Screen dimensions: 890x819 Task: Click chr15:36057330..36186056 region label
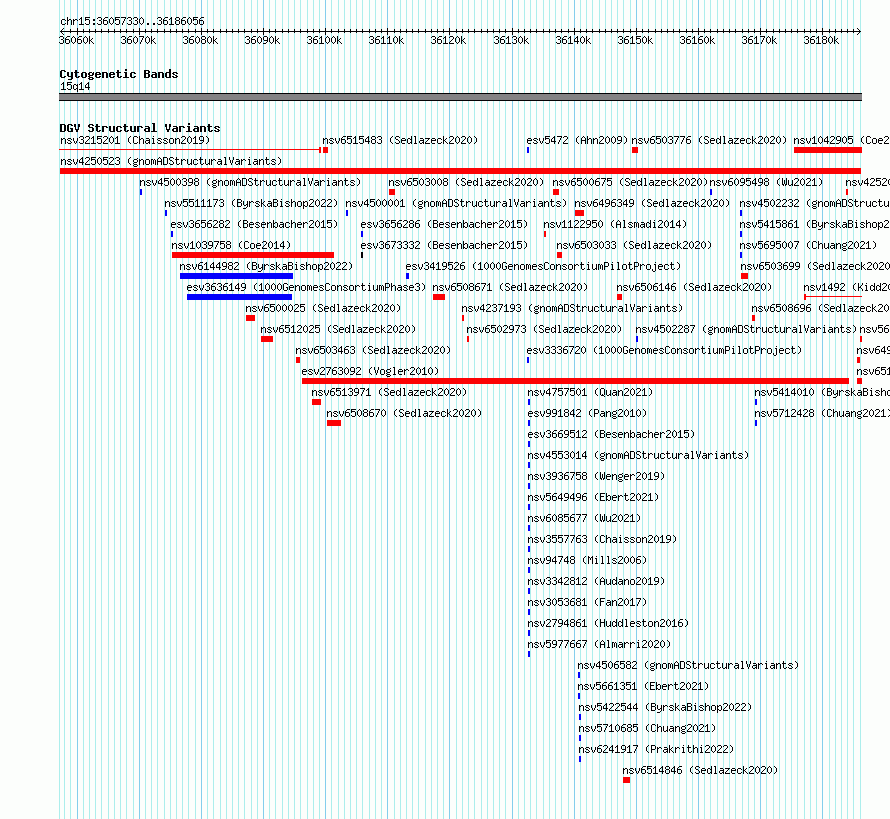tap(132, 21)
